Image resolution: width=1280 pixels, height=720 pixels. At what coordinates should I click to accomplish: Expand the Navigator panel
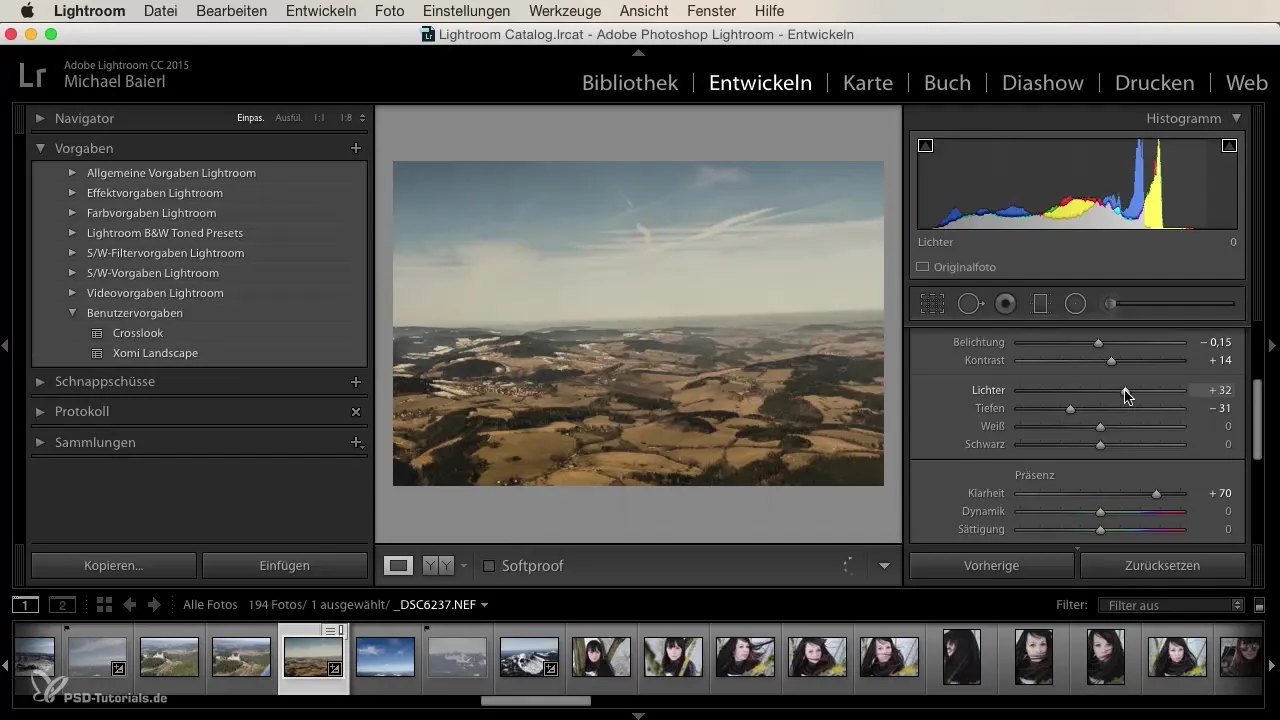(40, 118)
